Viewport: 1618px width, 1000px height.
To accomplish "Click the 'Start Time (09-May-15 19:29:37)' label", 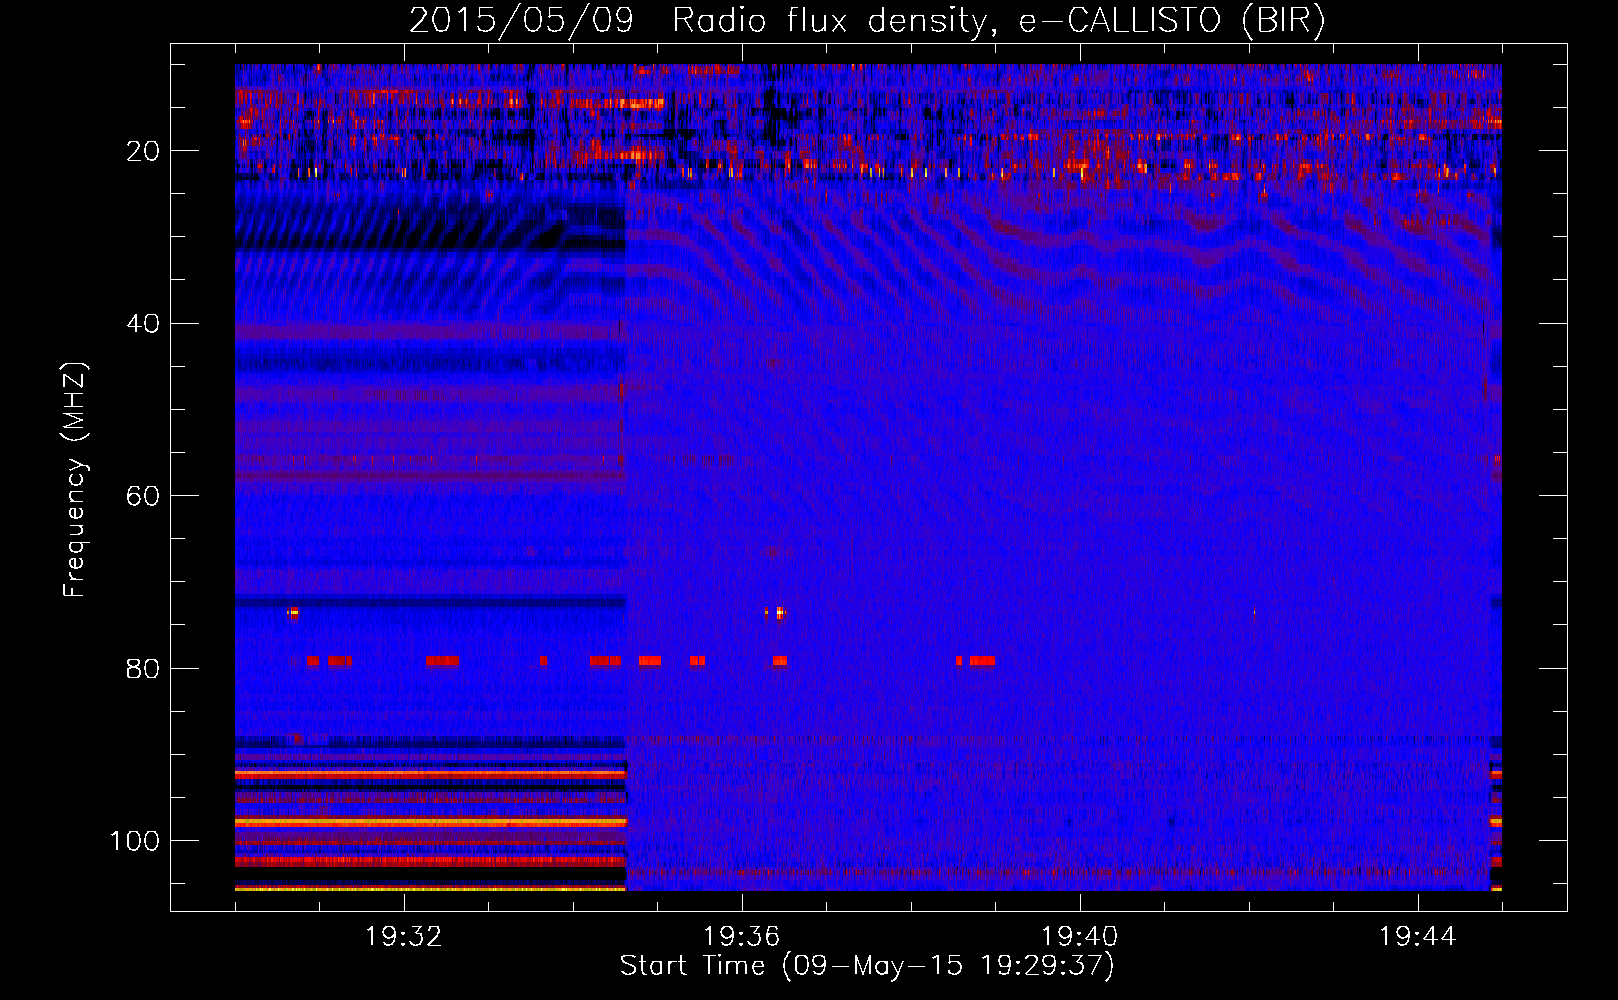I will [867, 966].
